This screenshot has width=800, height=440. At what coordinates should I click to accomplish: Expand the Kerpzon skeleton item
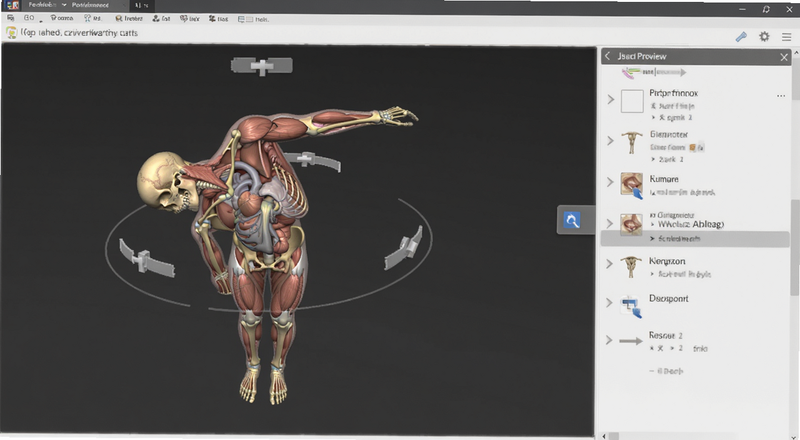[x=609, y=264]
